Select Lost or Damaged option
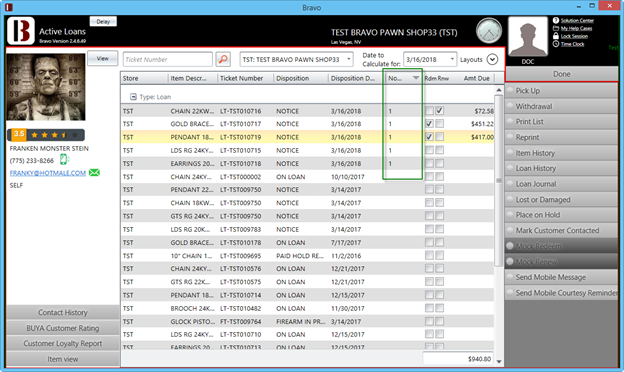This screenshot has height=372, width=624. (x=562, y=199)
